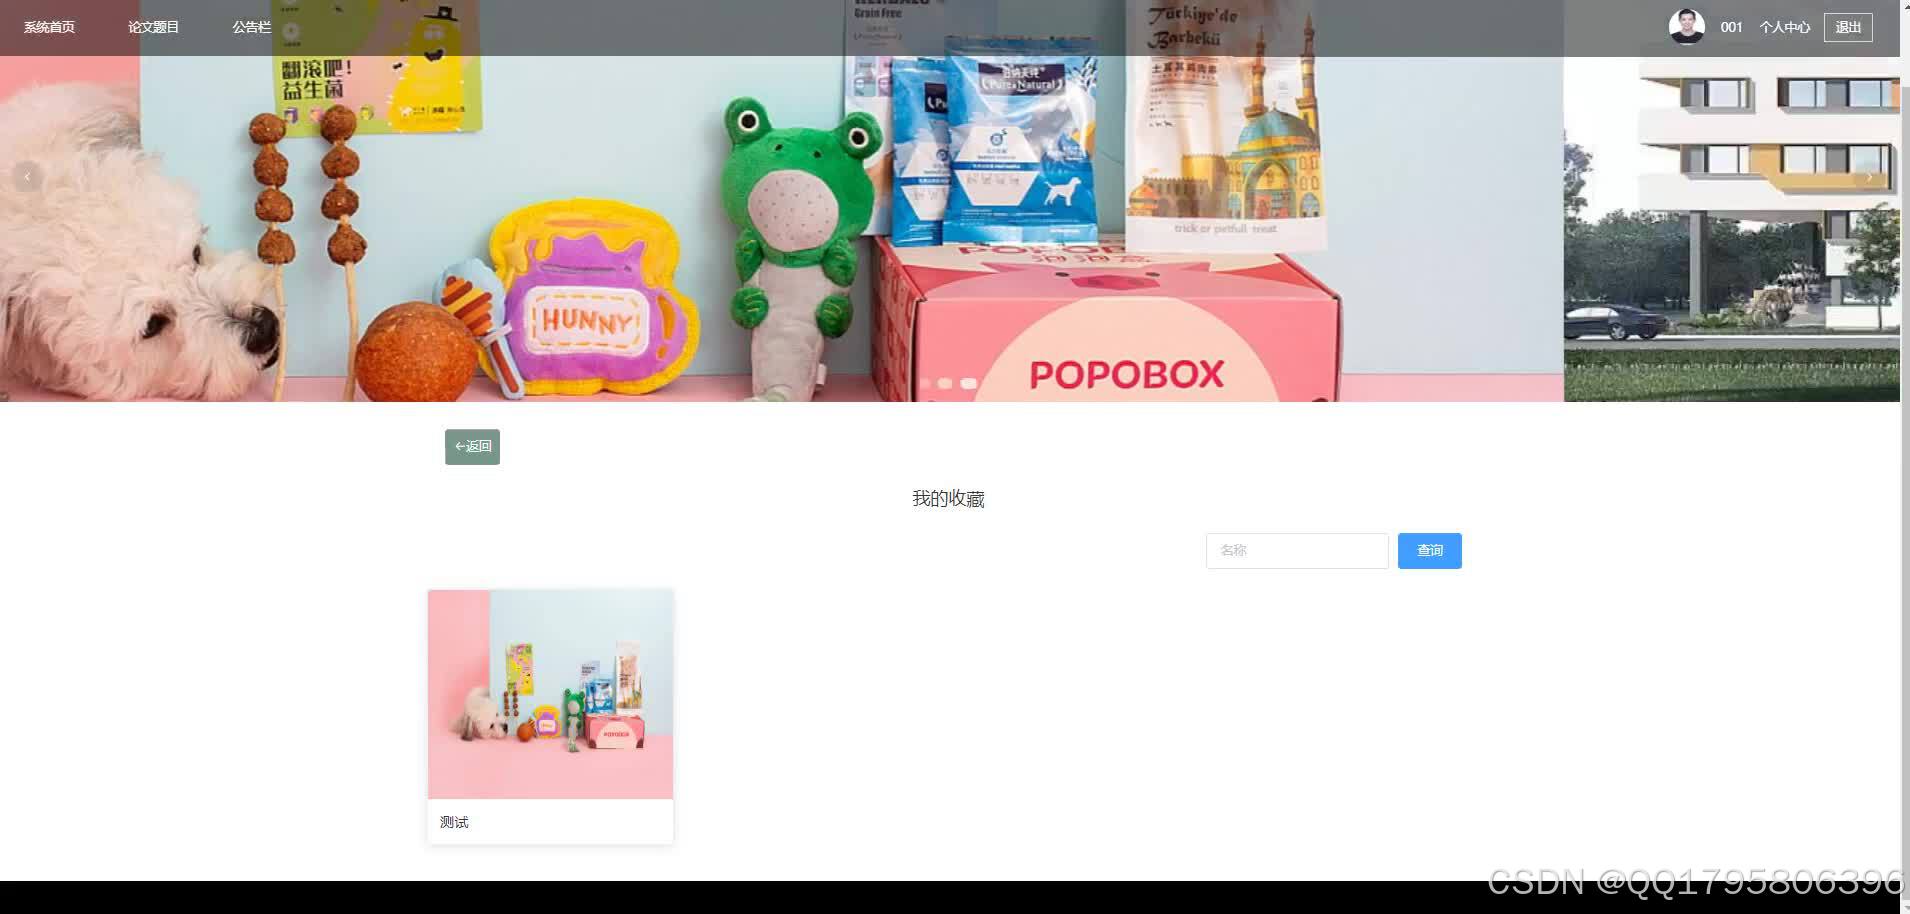This screenshot has height=914, width=1910.
Task: Go to 个人中心
Action: coord(1785,27)
